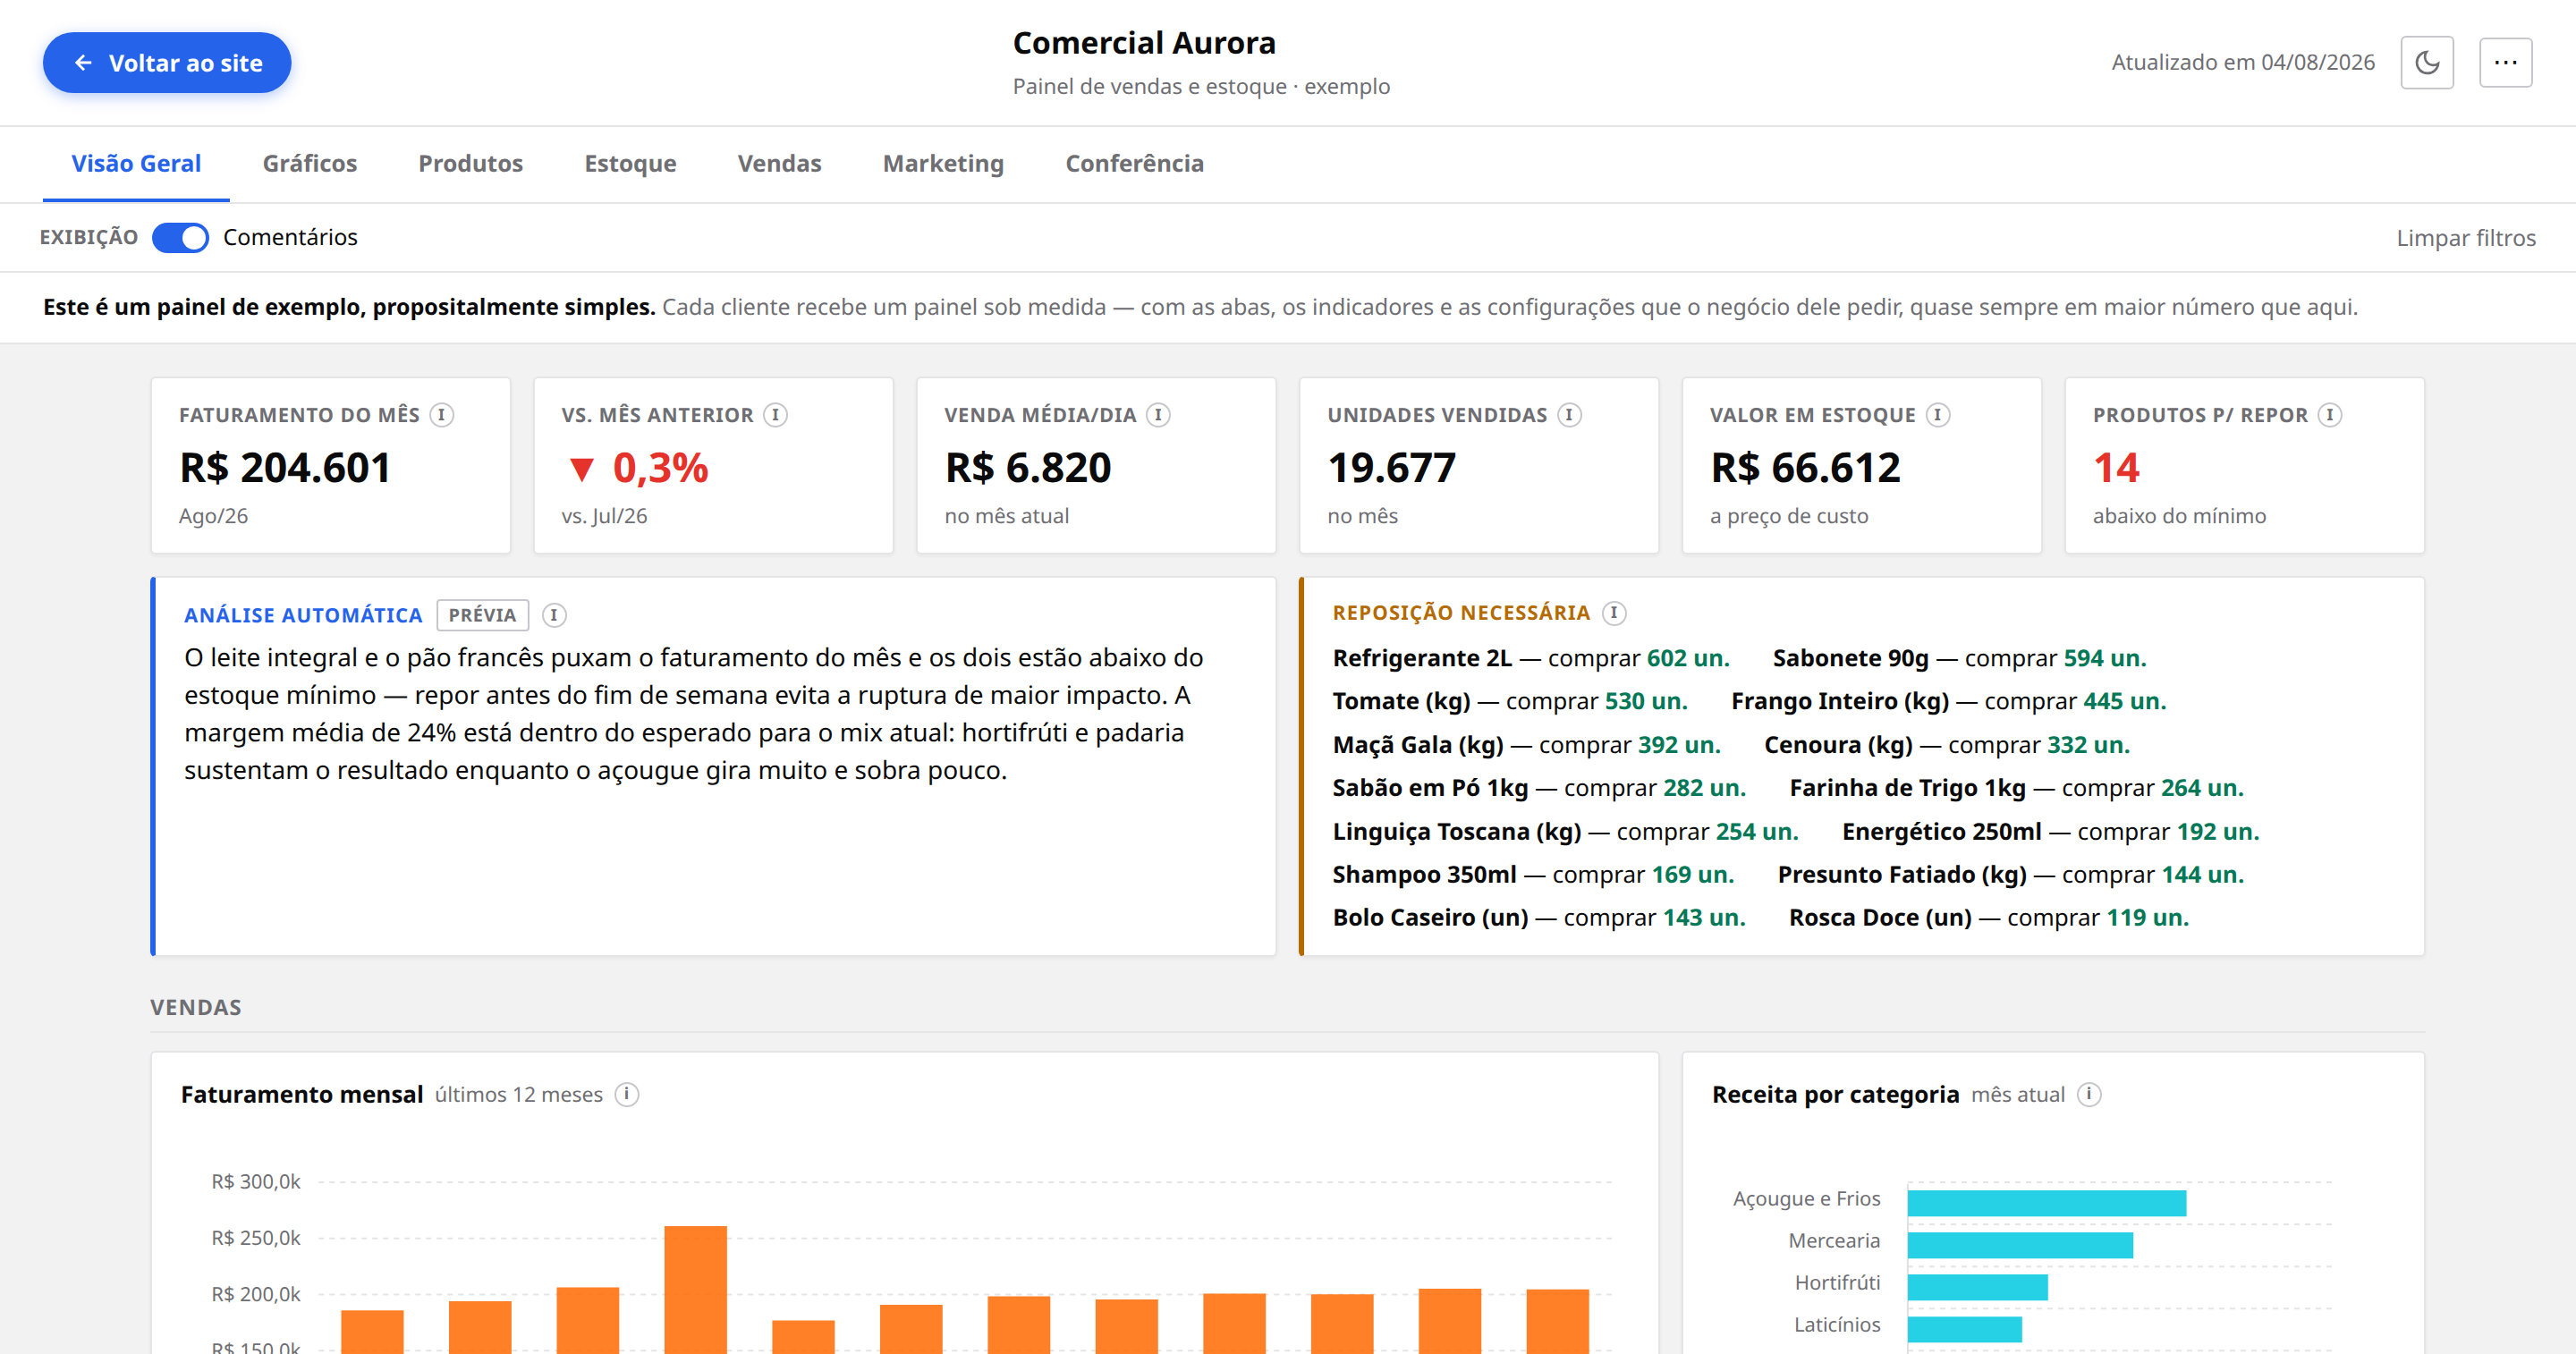Click Cenoura (kg) restock item
Screen dimensions: 2576x1354
1947,745
